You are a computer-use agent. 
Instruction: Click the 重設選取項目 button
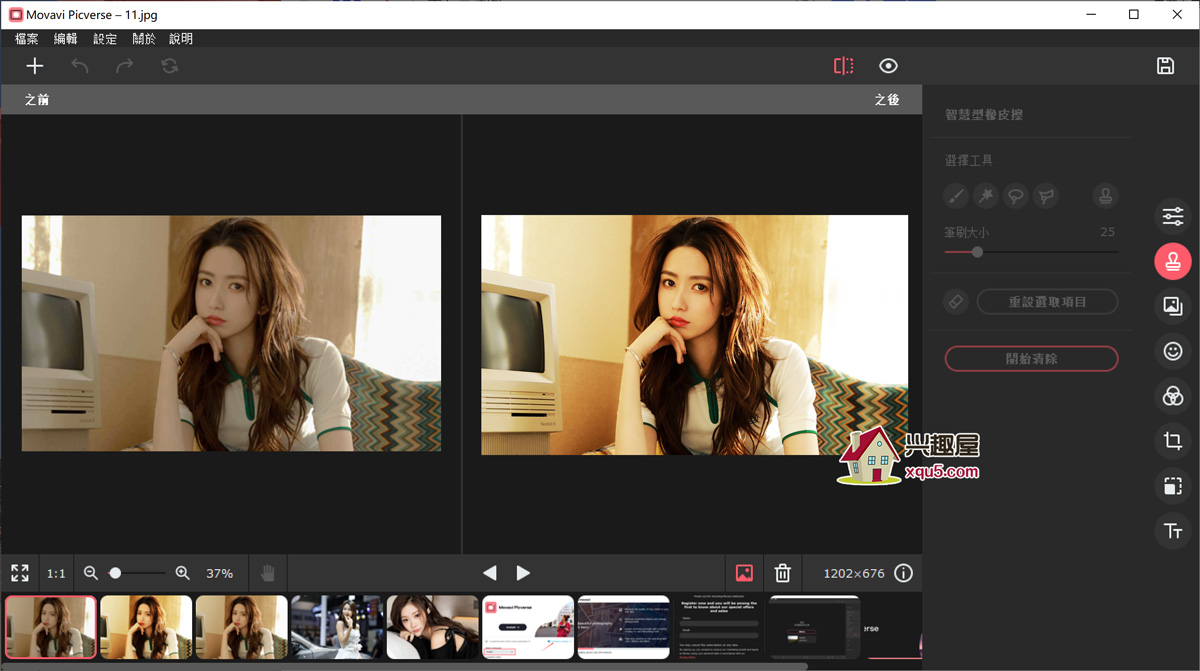tap(1047, 301)
